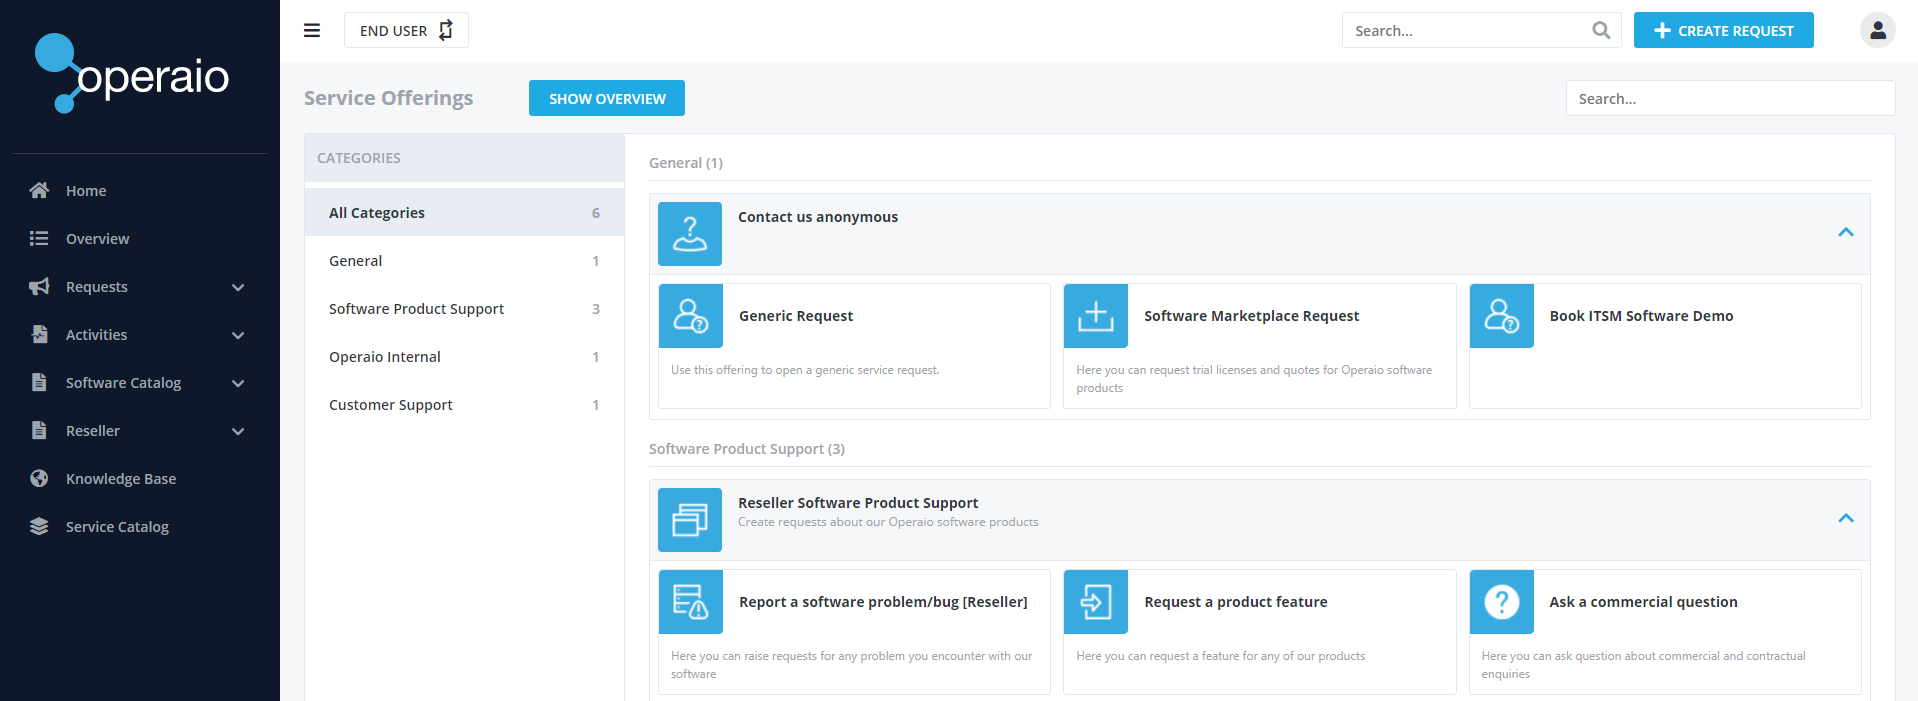Click the Contact us anonymous icon
The image size is (1918, 701).
coord(689,234)
